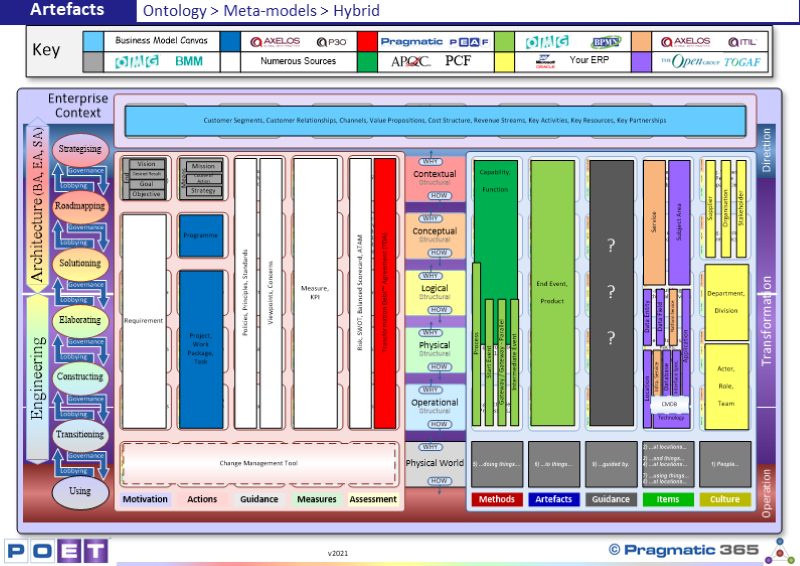Click the HOW pill under Physical World

(439, 481)
